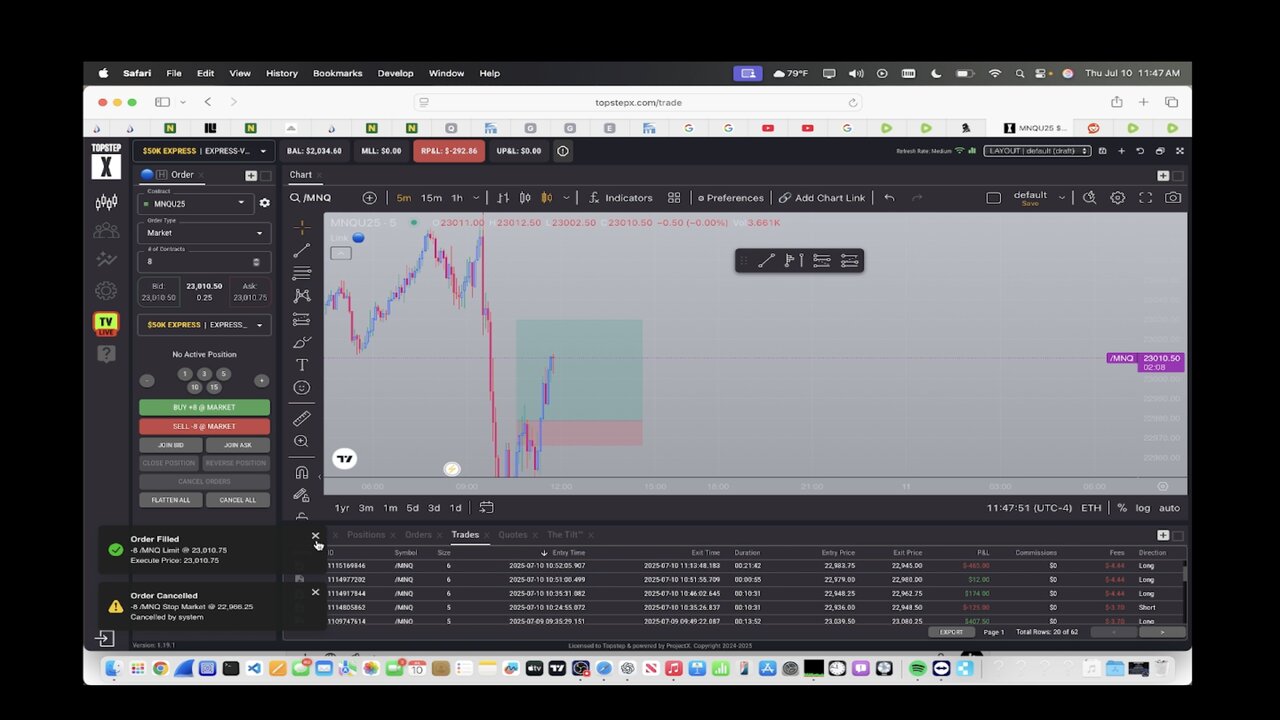The height and width of the screenshot is (720, 1280).
Task: Select the candles chart style icon
Action: (x=547, y=198)
